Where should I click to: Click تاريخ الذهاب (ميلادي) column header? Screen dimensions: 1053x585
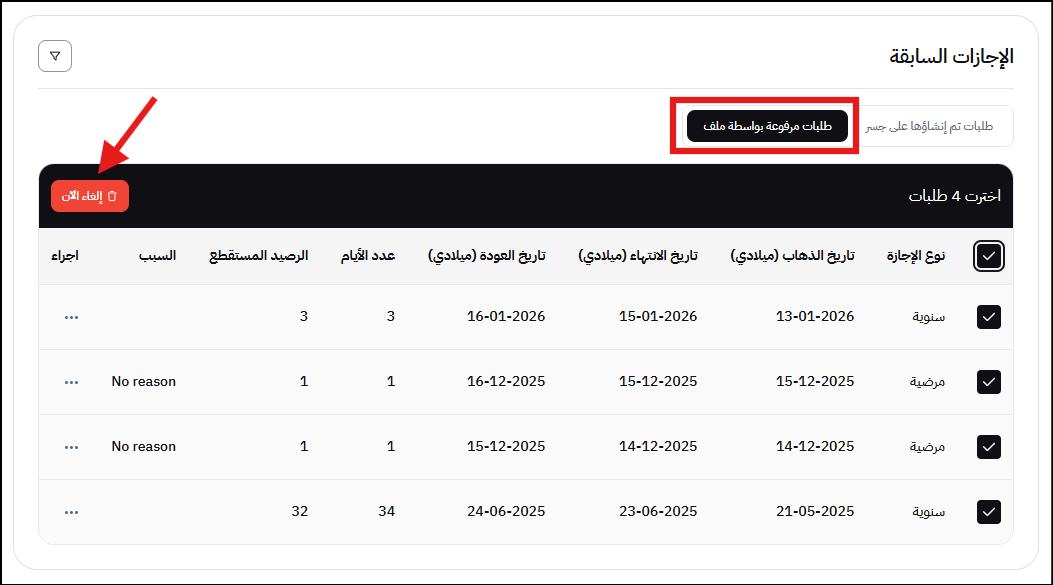(x=792, y=256)
